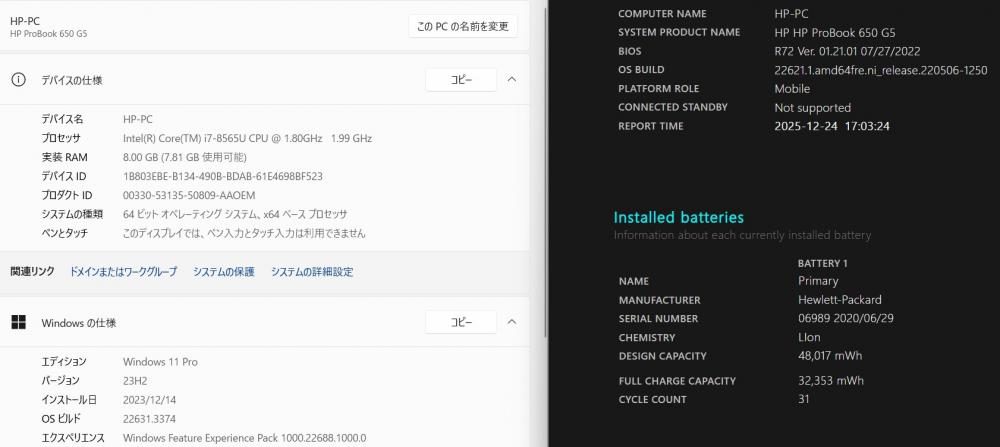Viewport: 1000px width, 447px height.
Task: Select the install date 2023/12/14
Action: [149, 400]
